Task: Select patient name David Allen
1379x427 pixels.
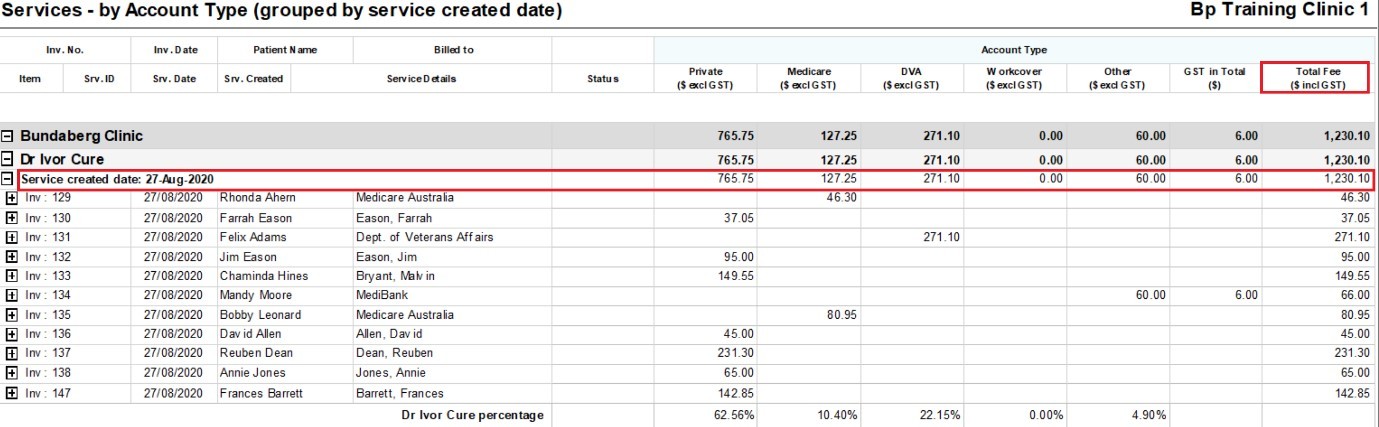Action: tap(250, 334)
